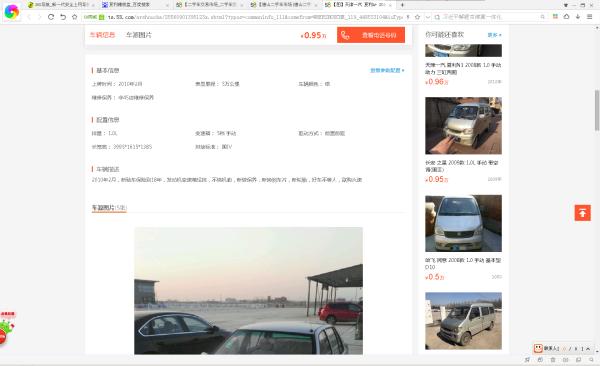Switch to the third browser tab
Image resolution: width=600 pixels, height=366 pixels.
[209, 5]
